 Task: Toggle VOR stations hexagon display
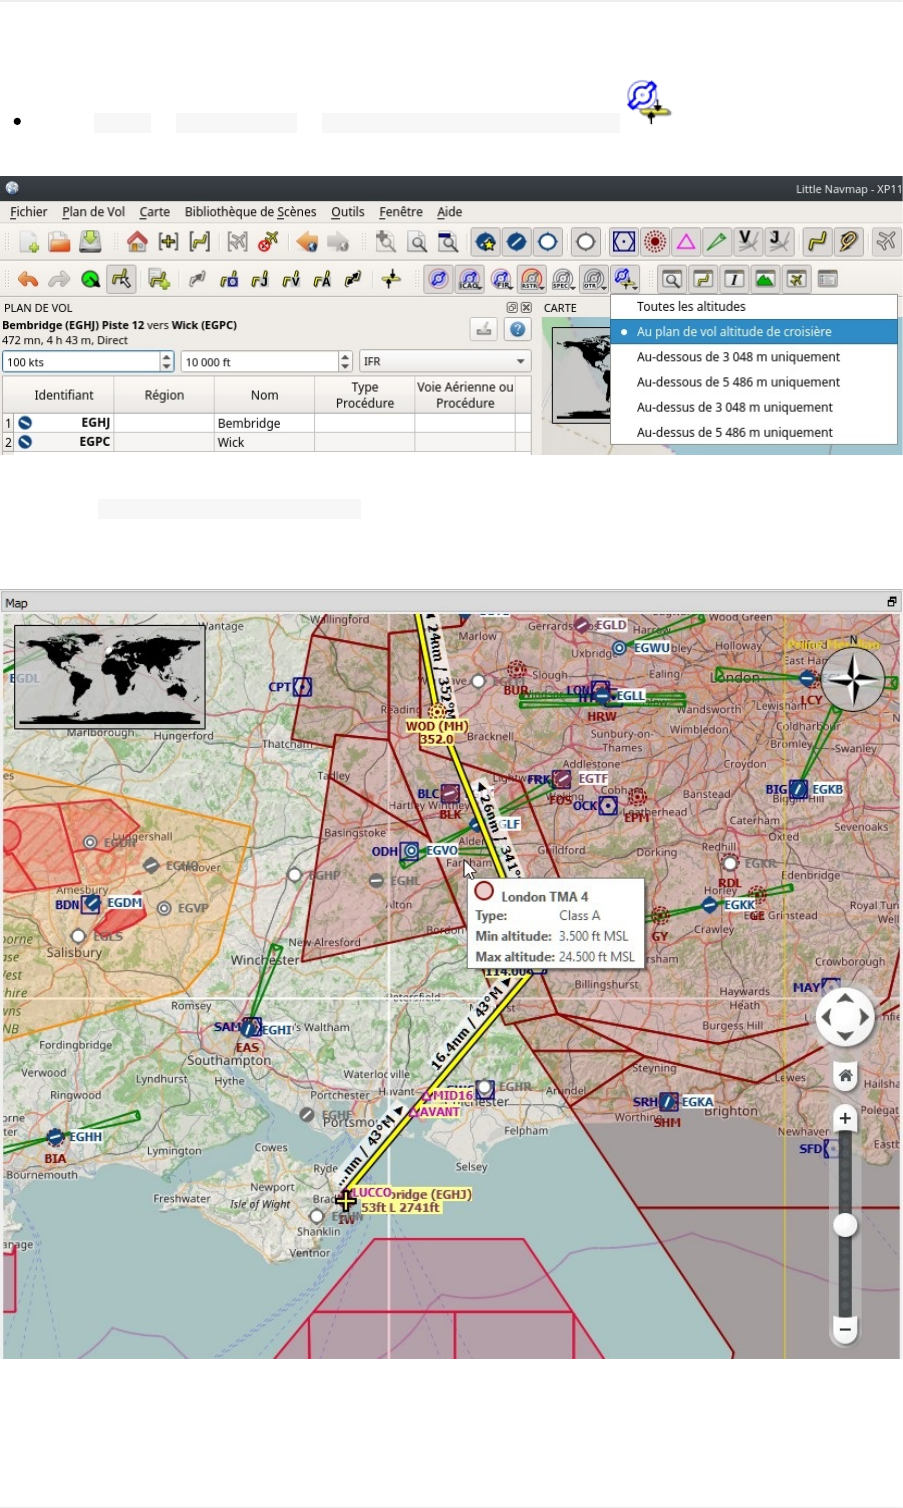point(624,242)
